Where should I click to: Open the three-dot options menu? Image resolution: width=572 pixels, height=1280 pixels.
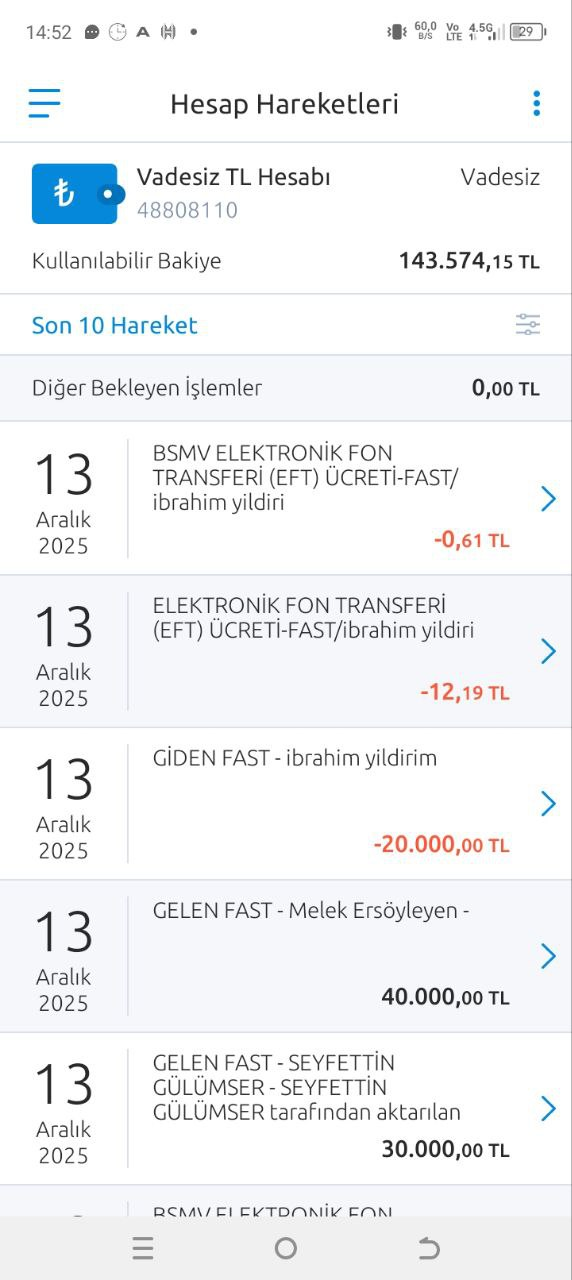[537, 103]
